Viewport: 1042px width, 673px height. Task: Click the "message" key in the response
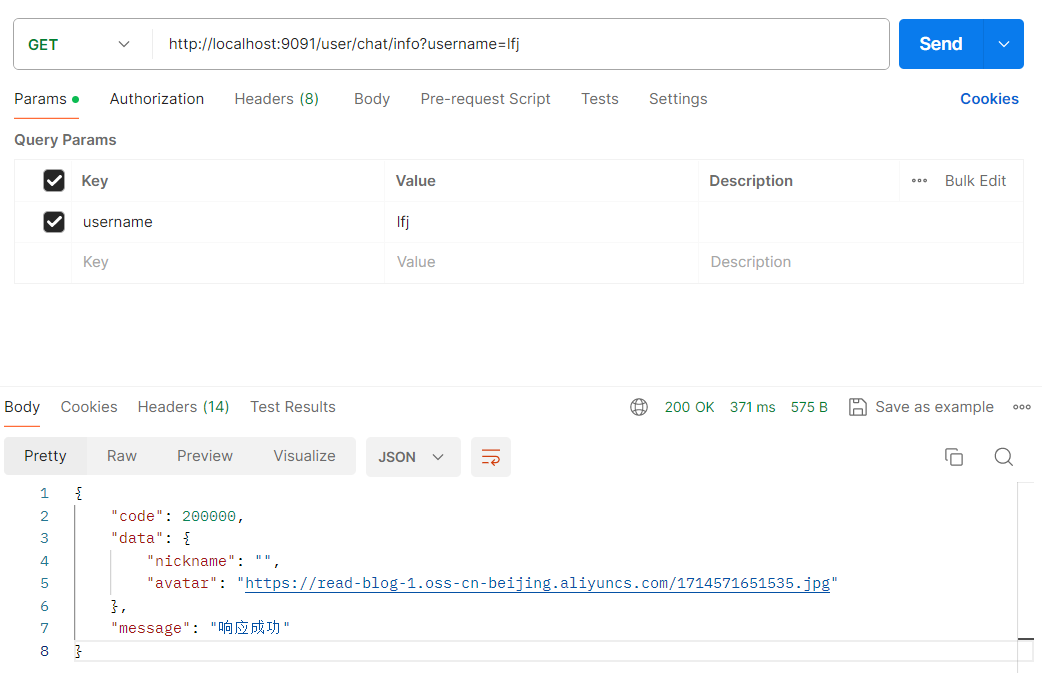coord(150,628)
